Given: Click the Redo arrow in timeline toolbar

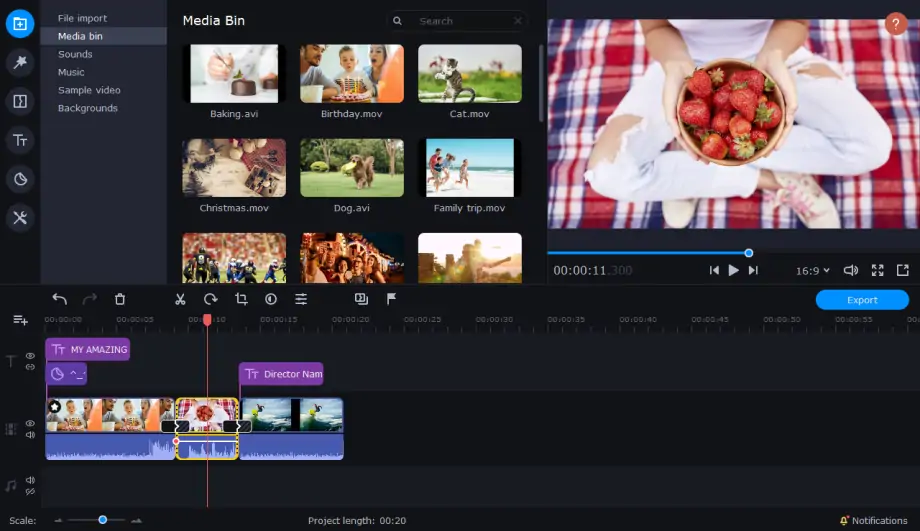Looking at the screenshot, I should [90, 299].
